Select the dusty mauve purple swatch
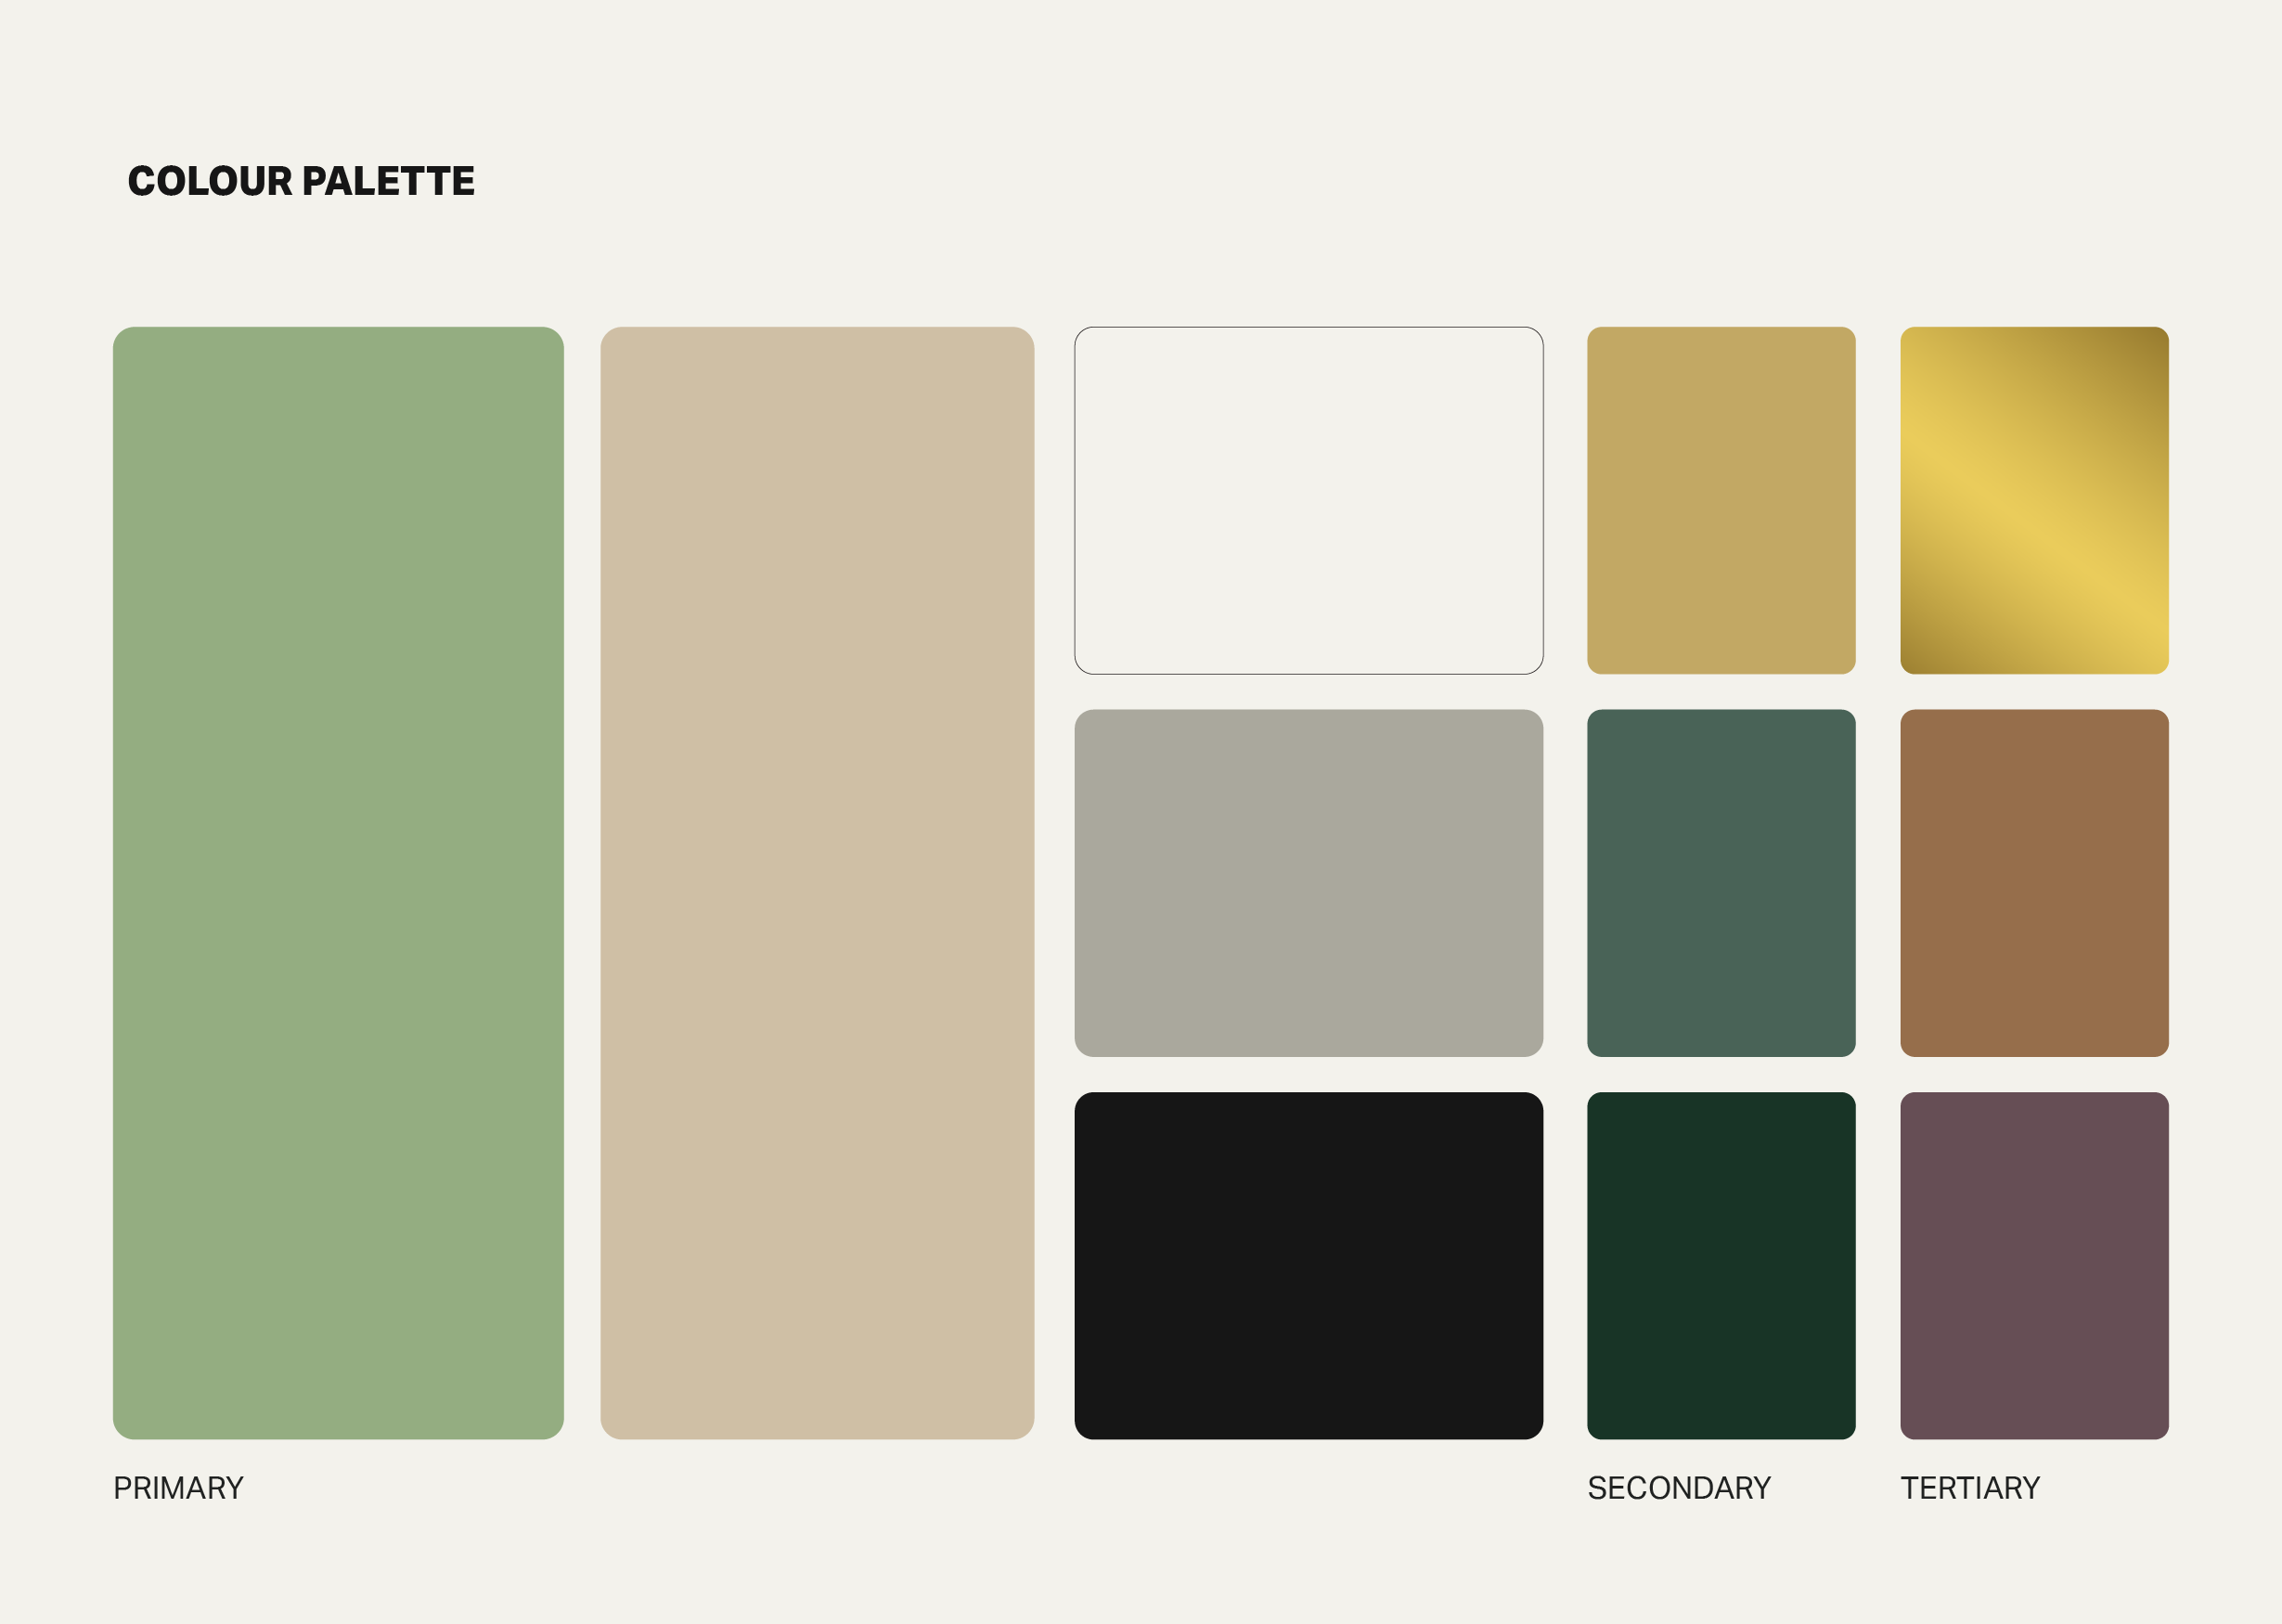Viewport: 2282px width, 1624px height. pyautogui.click(x=2034, y=1265)
